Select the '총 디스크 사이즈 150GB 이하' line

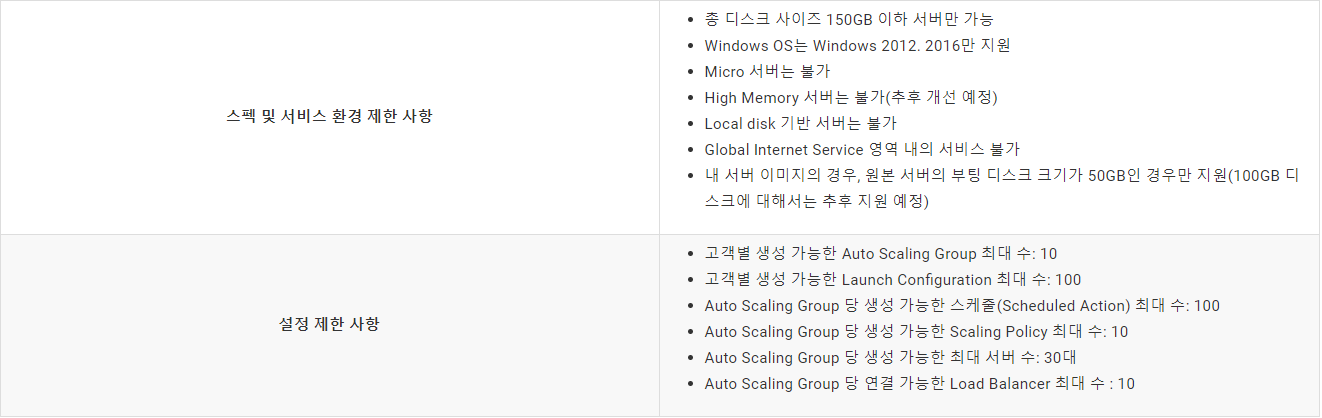849,19
